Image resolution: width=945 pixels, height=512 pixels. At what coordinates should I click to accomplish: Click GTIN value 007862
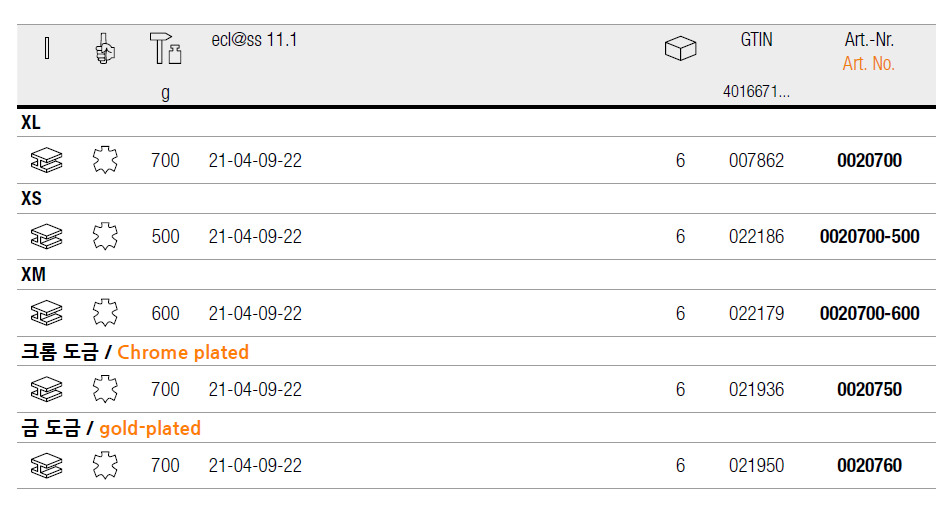(756, 160)
